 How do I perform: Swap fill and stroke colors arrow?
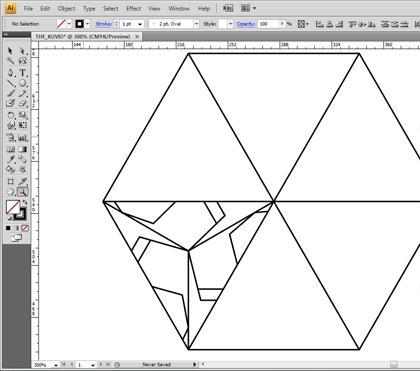[x=25, y=202]
